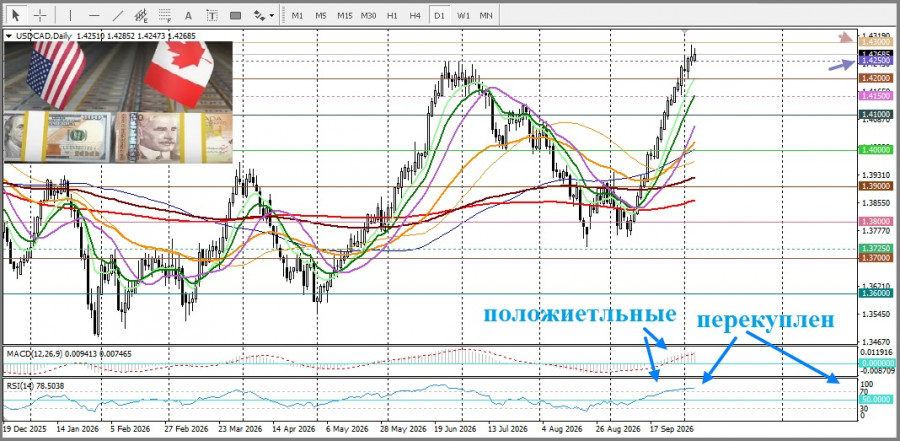This screenshot has width=900, height=441.
Task: Click the current price 1.42685 tag
Action: point(876,53)
